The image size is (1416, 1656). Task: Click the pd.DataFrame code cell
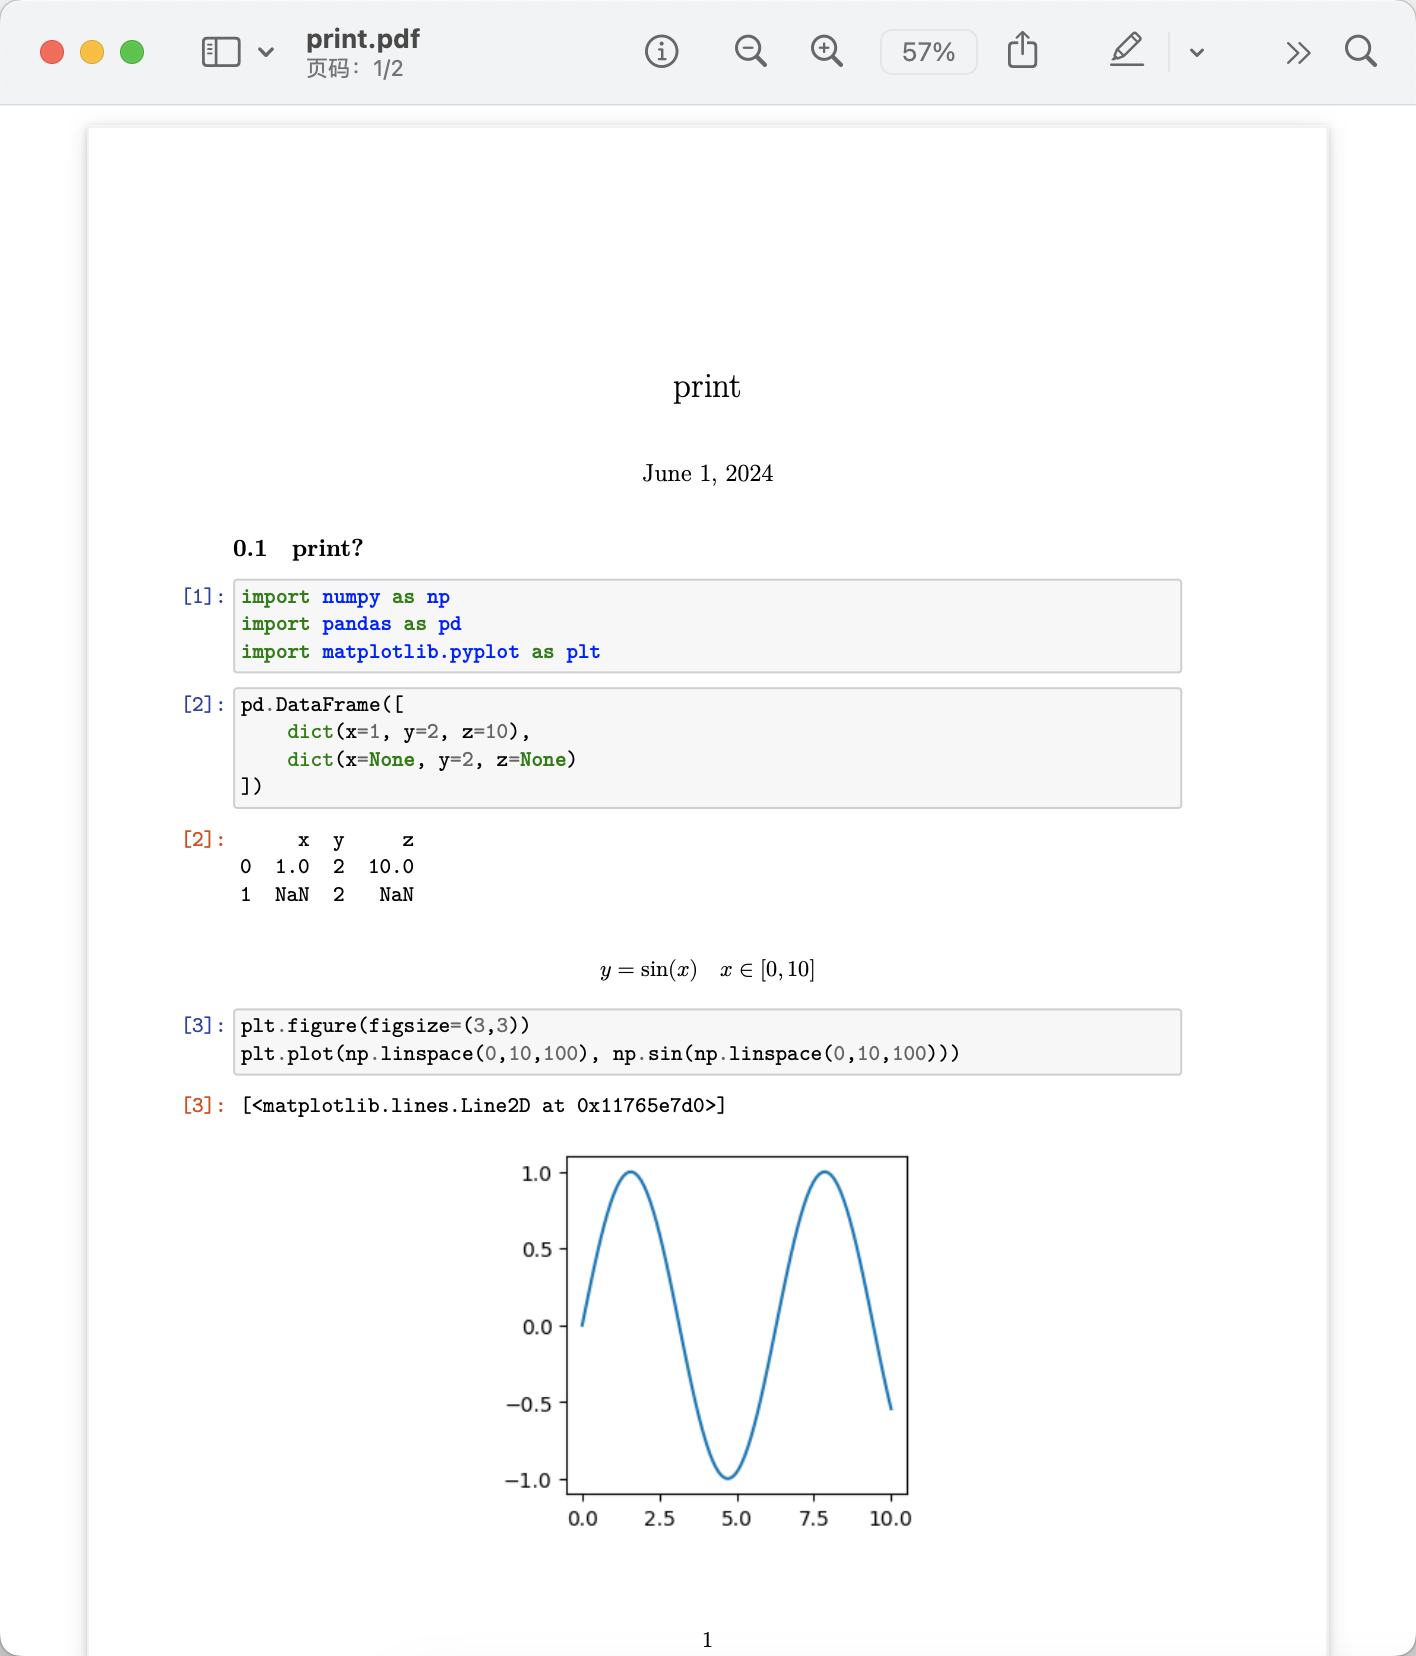pyautogui.click(x=706, y=747)
